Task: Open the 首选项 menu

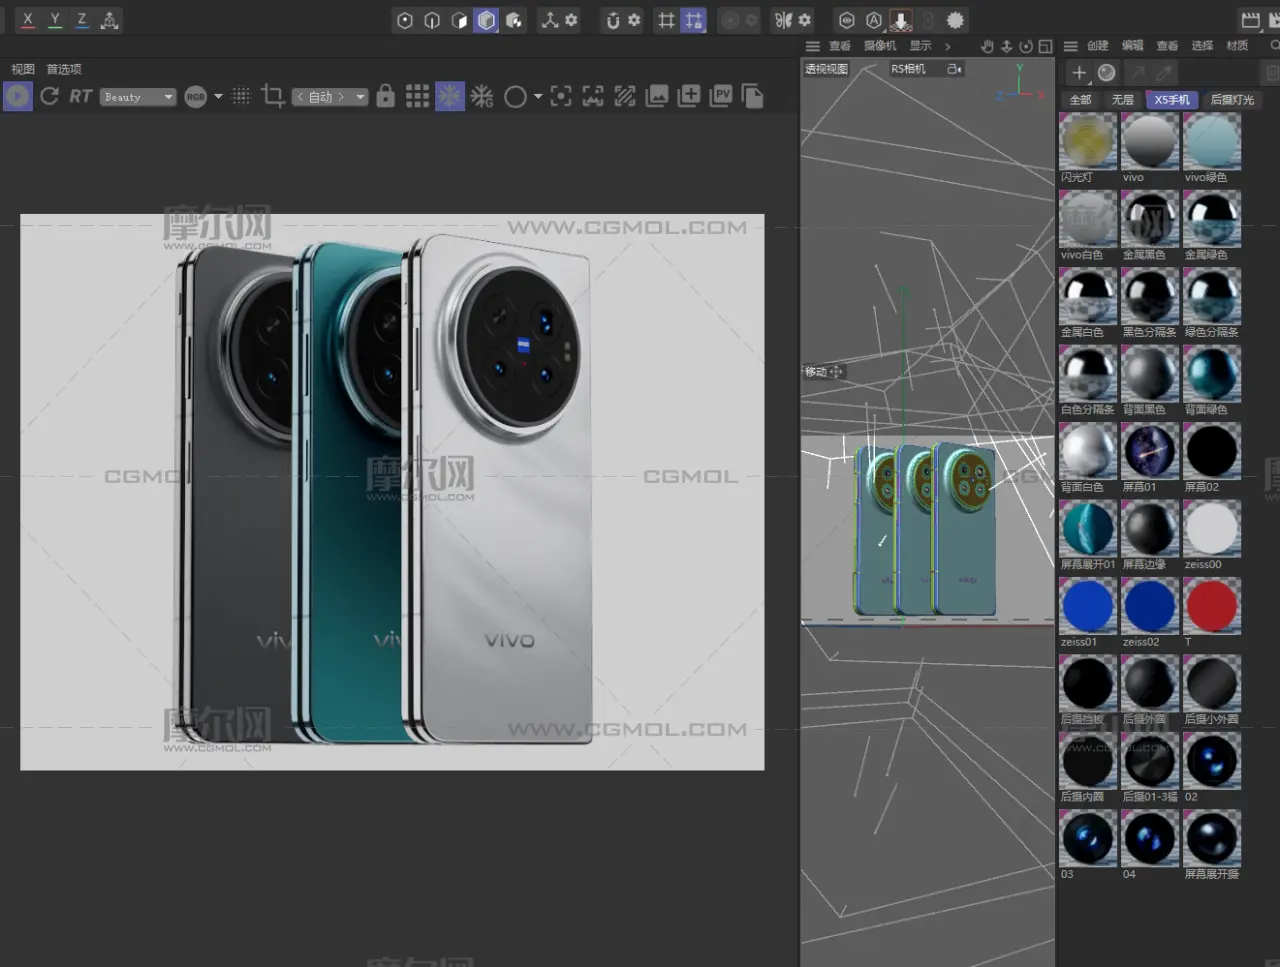Action: [64, 69]
